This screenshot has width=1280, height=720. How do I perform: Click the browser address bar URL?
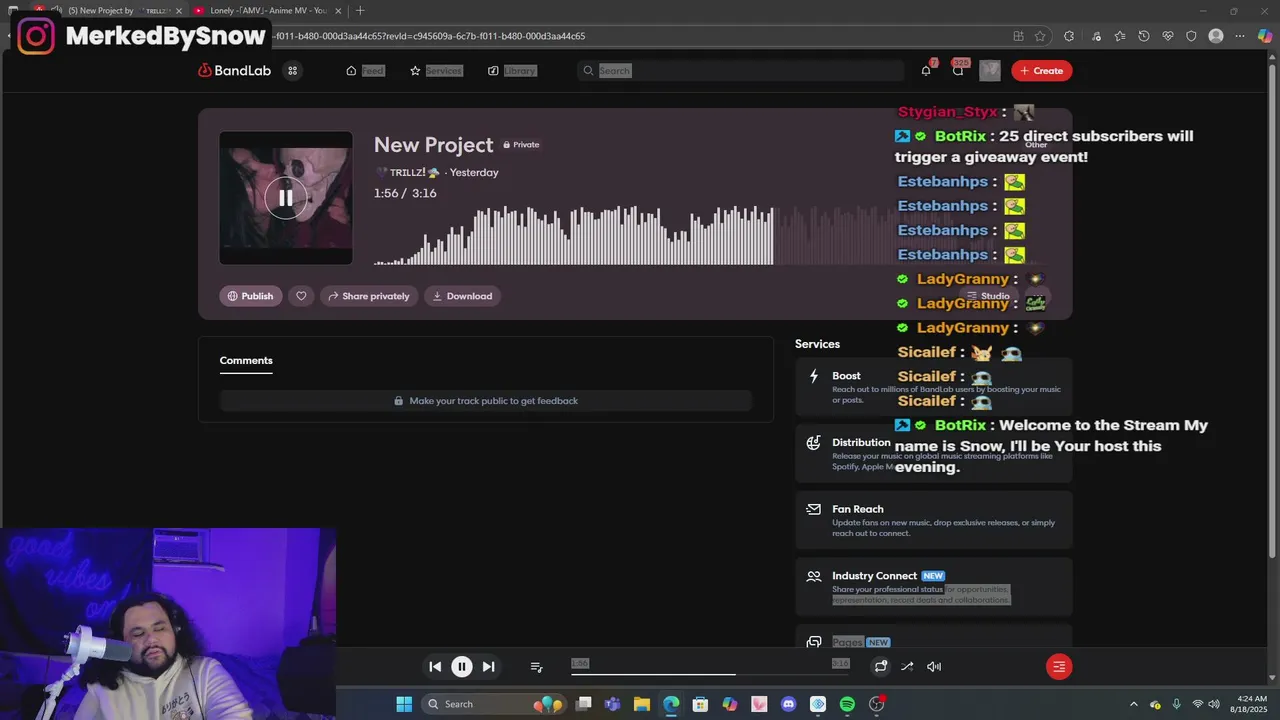click(x=430, y=36)
